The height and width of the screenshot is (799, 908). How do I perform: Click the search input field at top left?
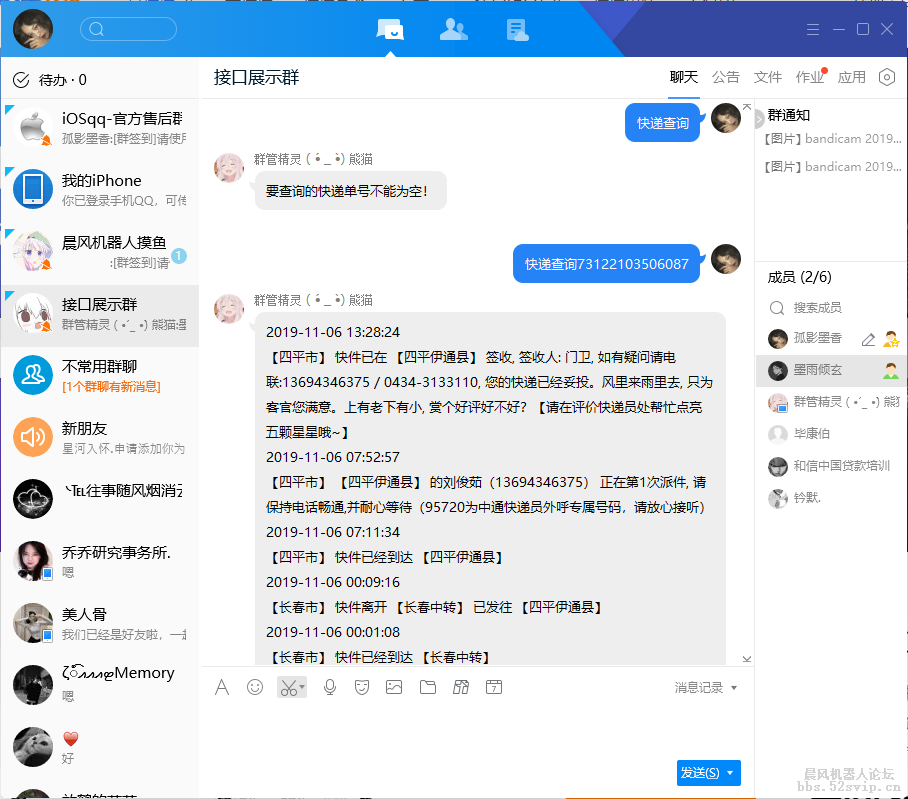click(x=128, y=29)
